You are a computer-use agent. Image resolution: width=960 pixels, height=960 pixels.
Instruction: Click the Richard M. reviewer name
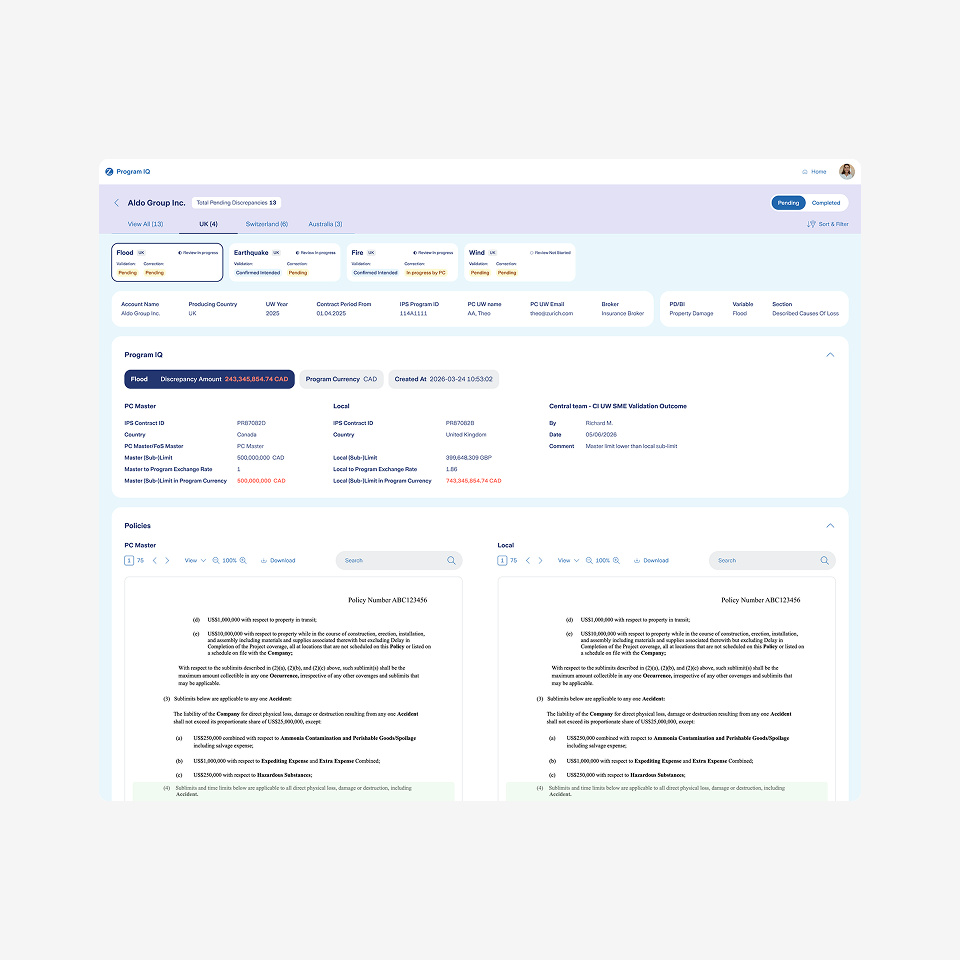coord(599,423)
